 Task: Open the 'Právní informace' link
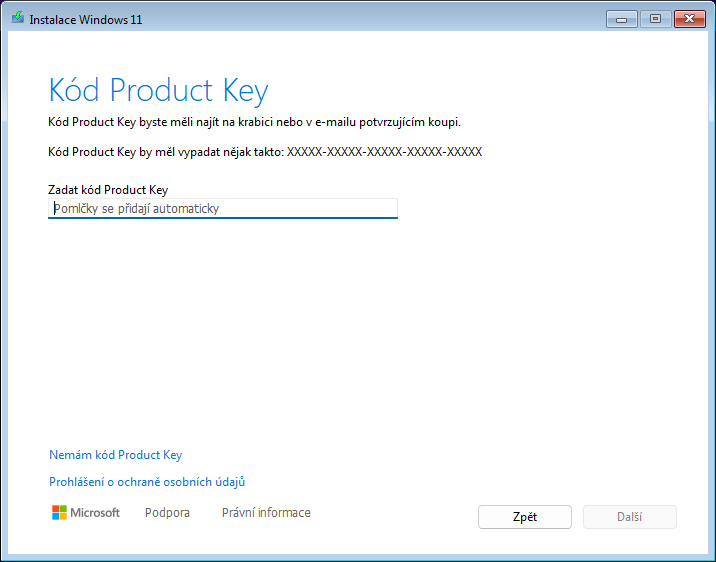tap(266, 513)
